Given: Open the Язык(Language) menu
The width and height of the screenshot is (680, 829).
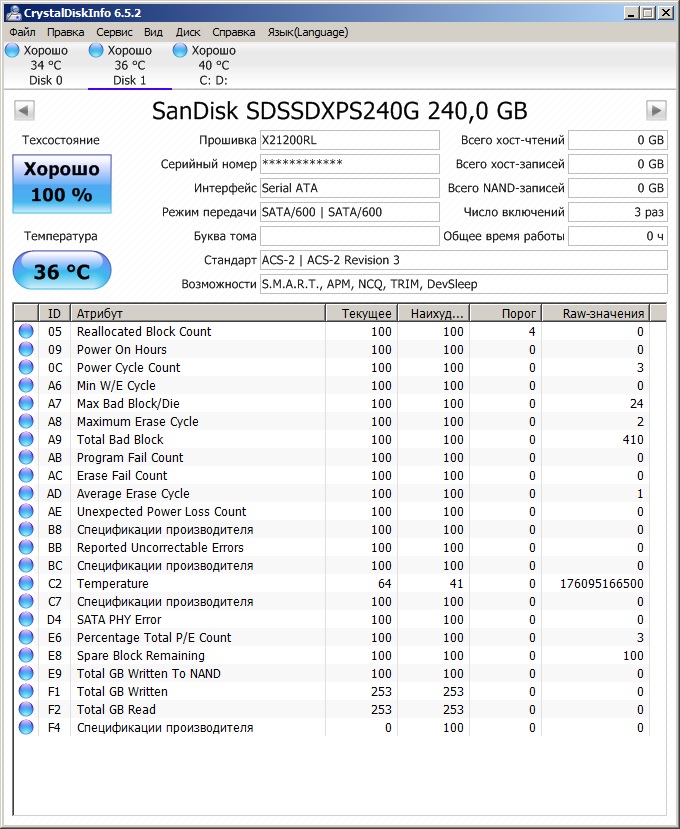Looking at the screenshot, I should click(x=307, y=32).
